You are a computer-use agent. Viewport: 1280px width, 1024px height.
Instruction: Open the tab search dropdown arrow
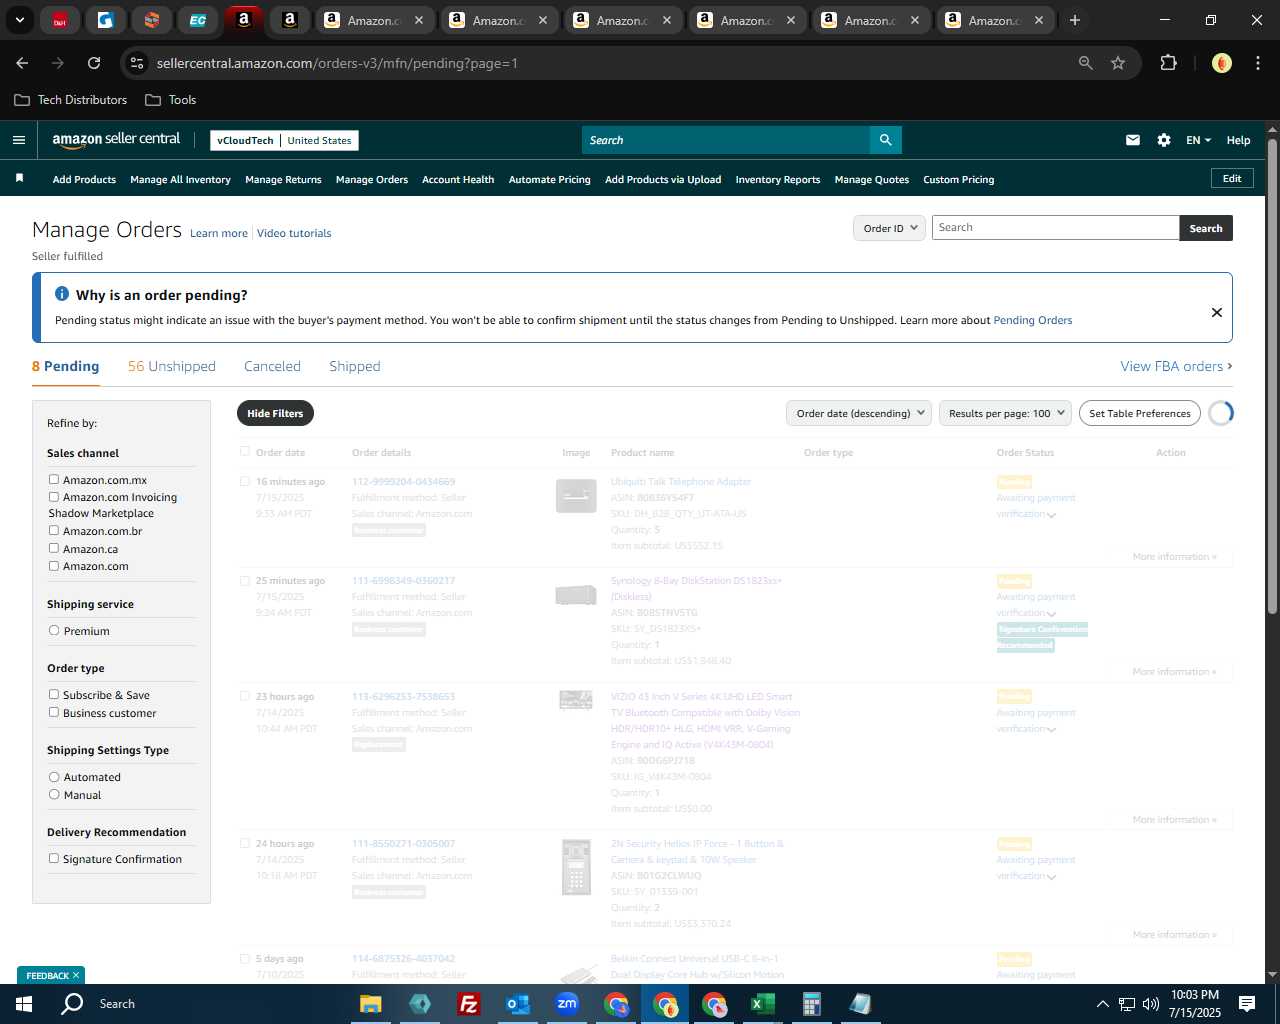pyautogui.click(x=19, y=20)
